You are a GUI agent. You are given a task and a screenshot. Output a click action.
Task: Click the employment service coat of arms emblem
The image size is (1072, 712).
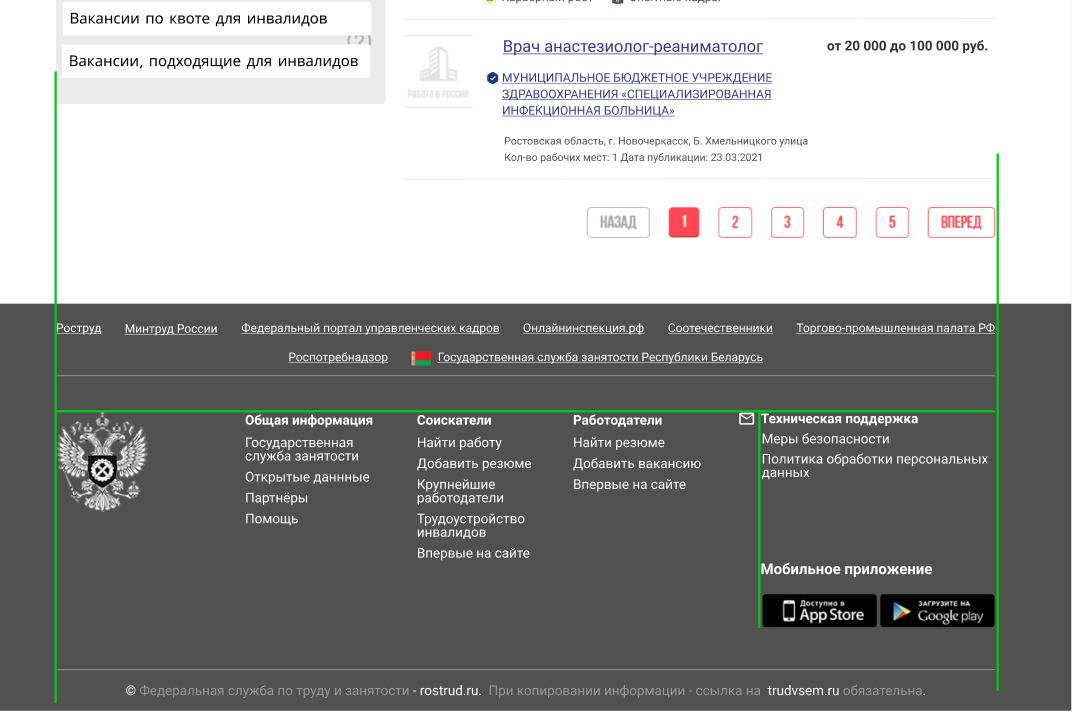(x=101, y=460)
